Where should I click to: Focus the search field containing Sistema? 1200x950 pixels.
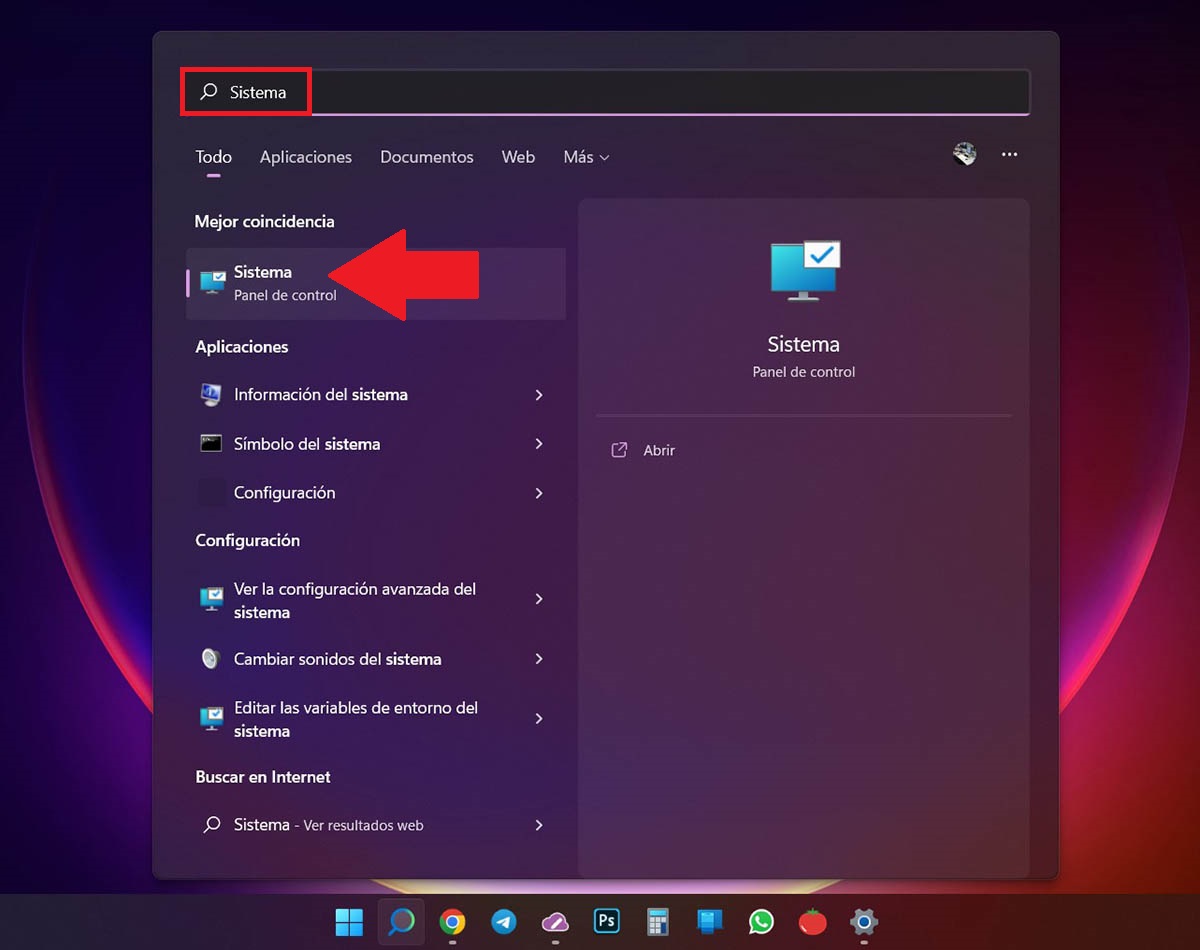tap(605, 92)
